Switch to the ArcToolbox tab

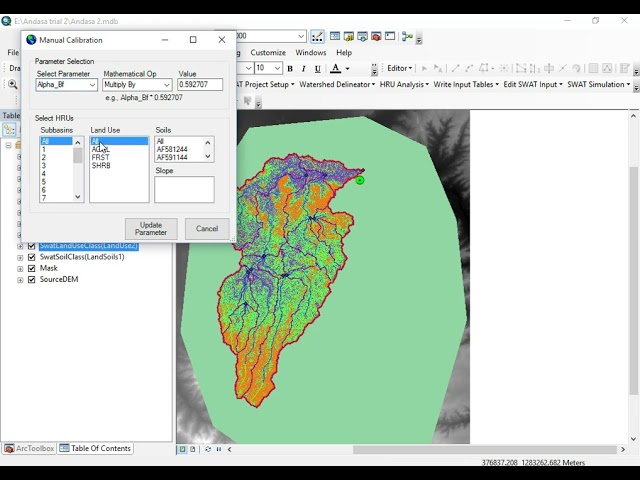click(x=29, y=449)
